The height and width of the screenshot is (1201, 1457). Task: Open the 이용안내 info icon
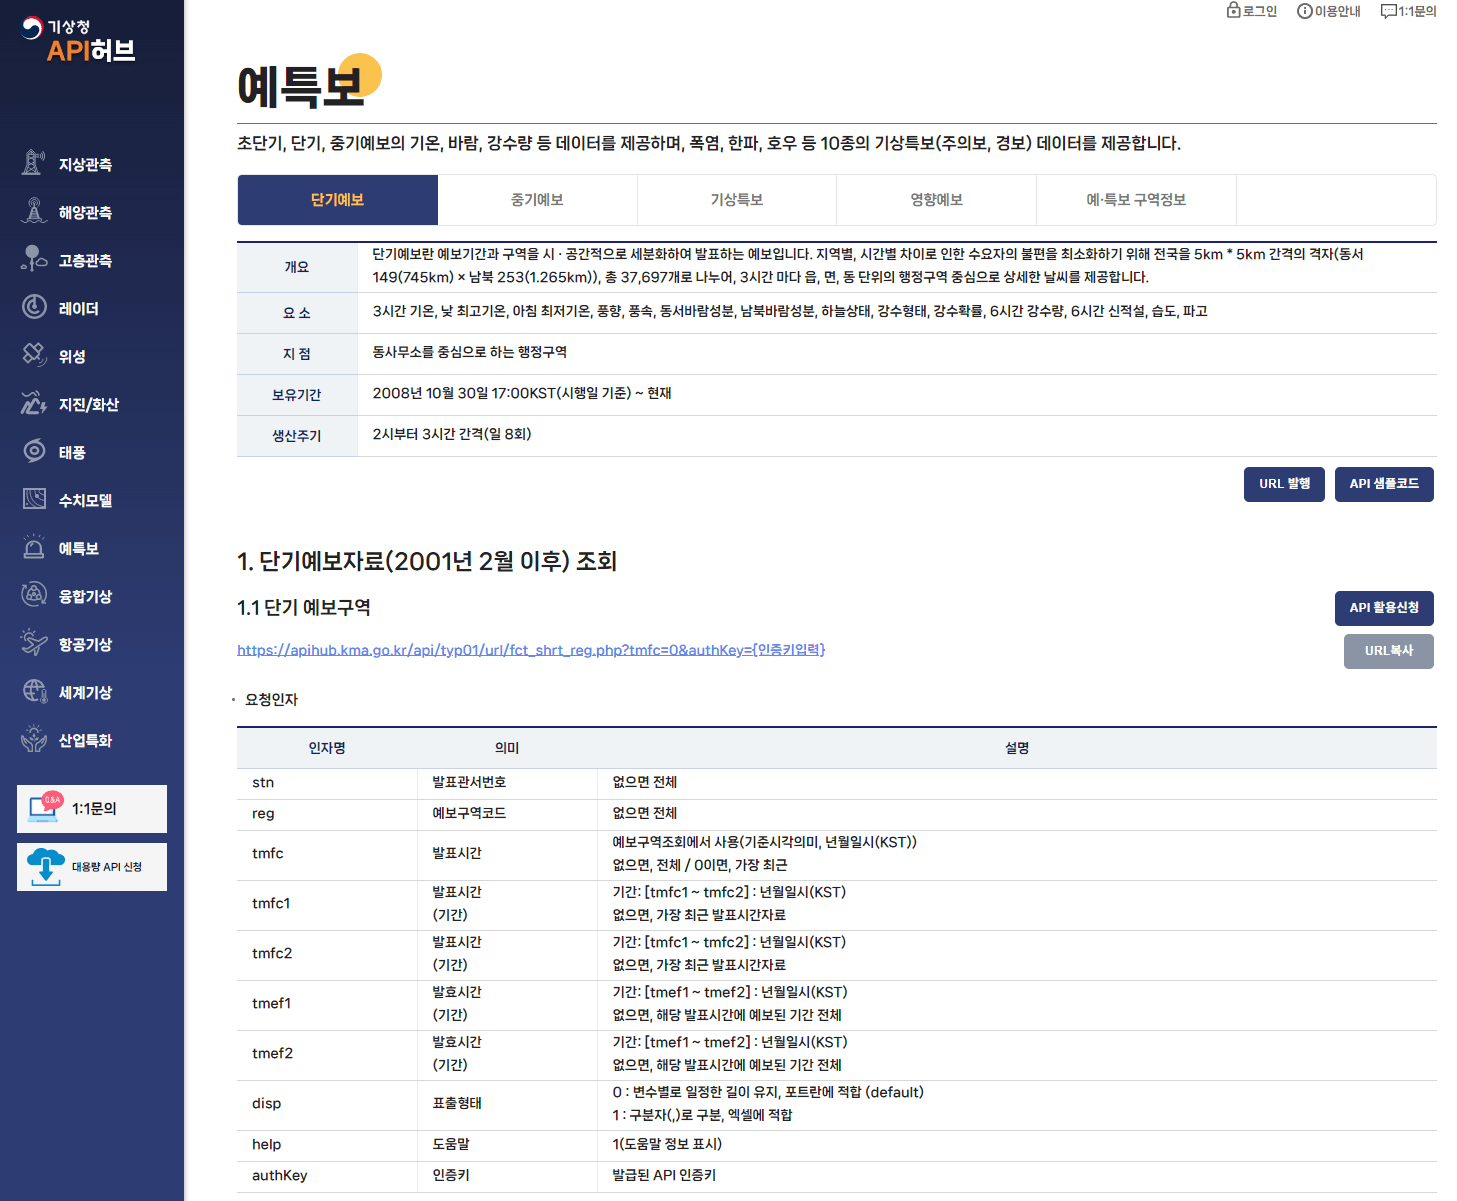click(1304, 11)
